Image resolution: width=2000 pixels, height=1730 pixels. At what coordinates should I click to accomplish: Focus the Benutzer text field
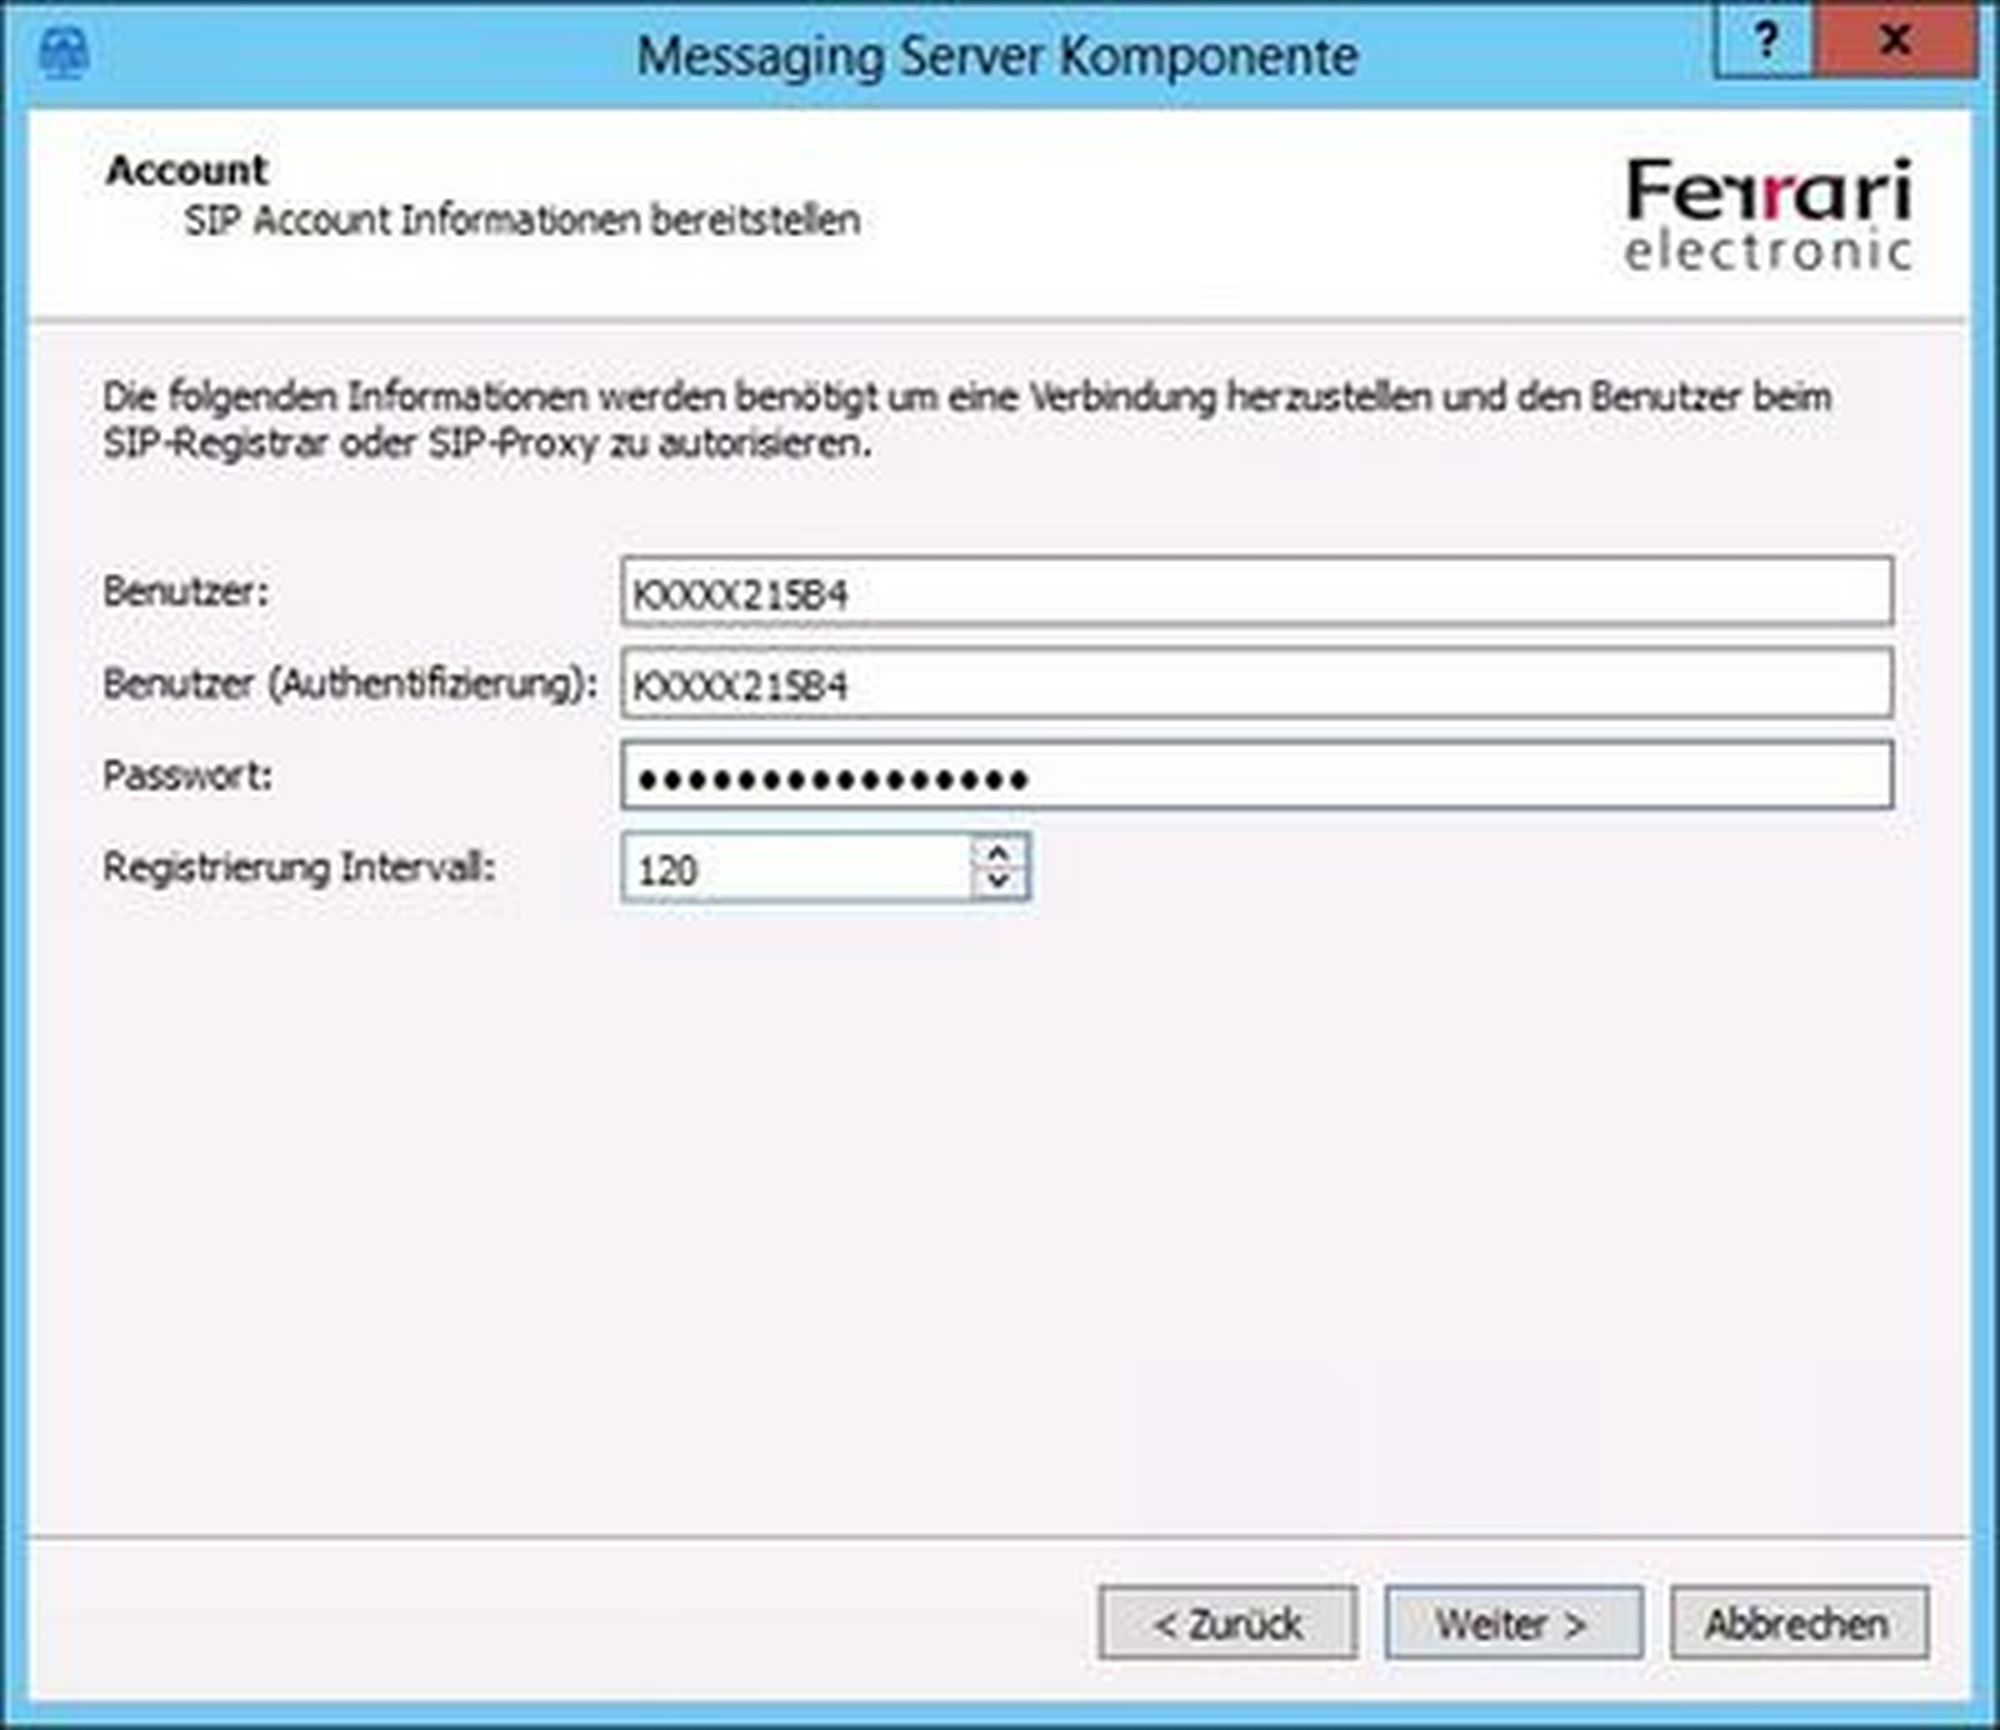(1256, 592)
